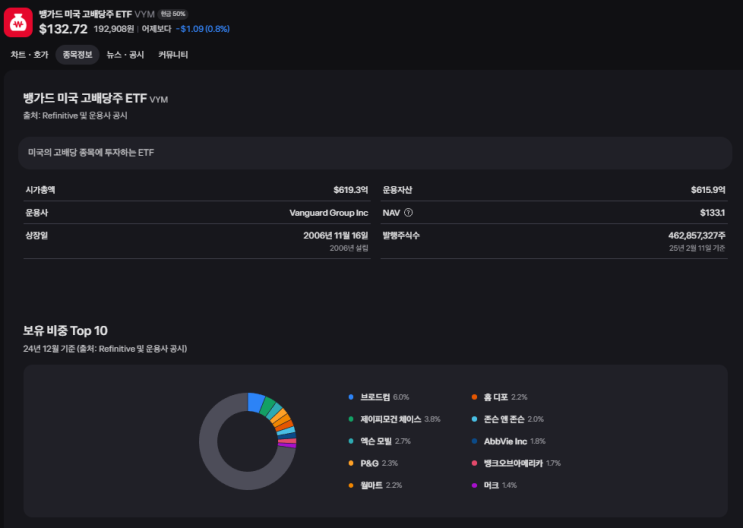The width and height of the screenshot is (743, 528).
Task: Click the -$1.09 (0.8%) change value
Action: pos(203,29)
